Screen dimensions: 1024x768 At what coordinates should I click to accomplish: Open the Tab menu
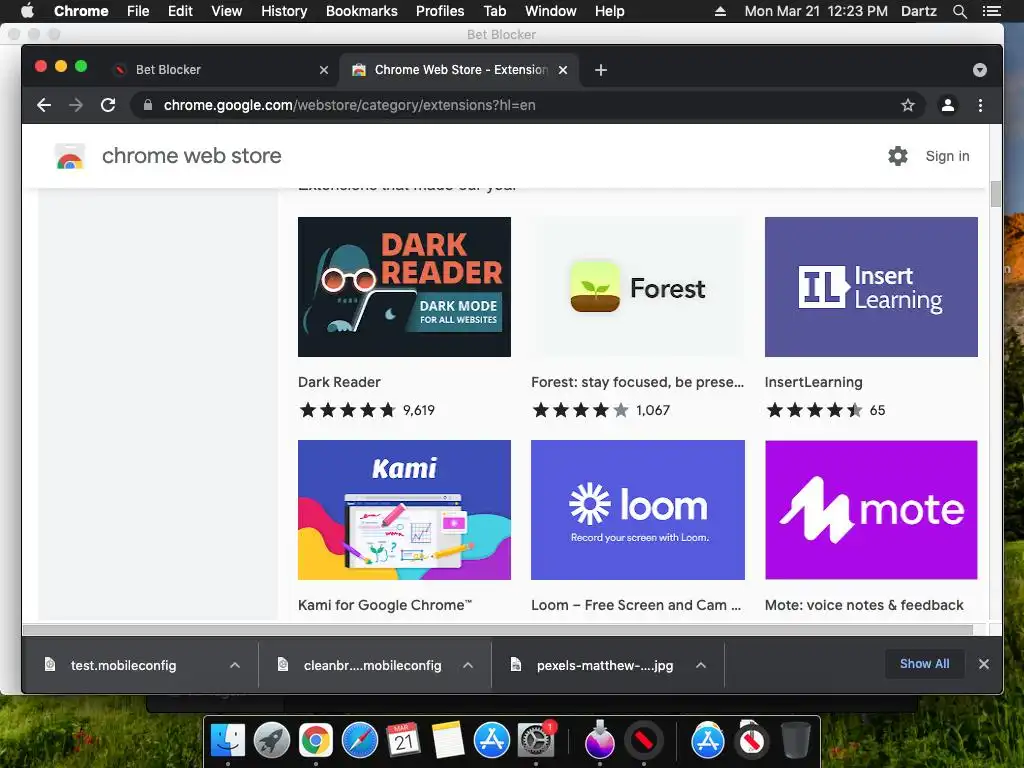494,11
